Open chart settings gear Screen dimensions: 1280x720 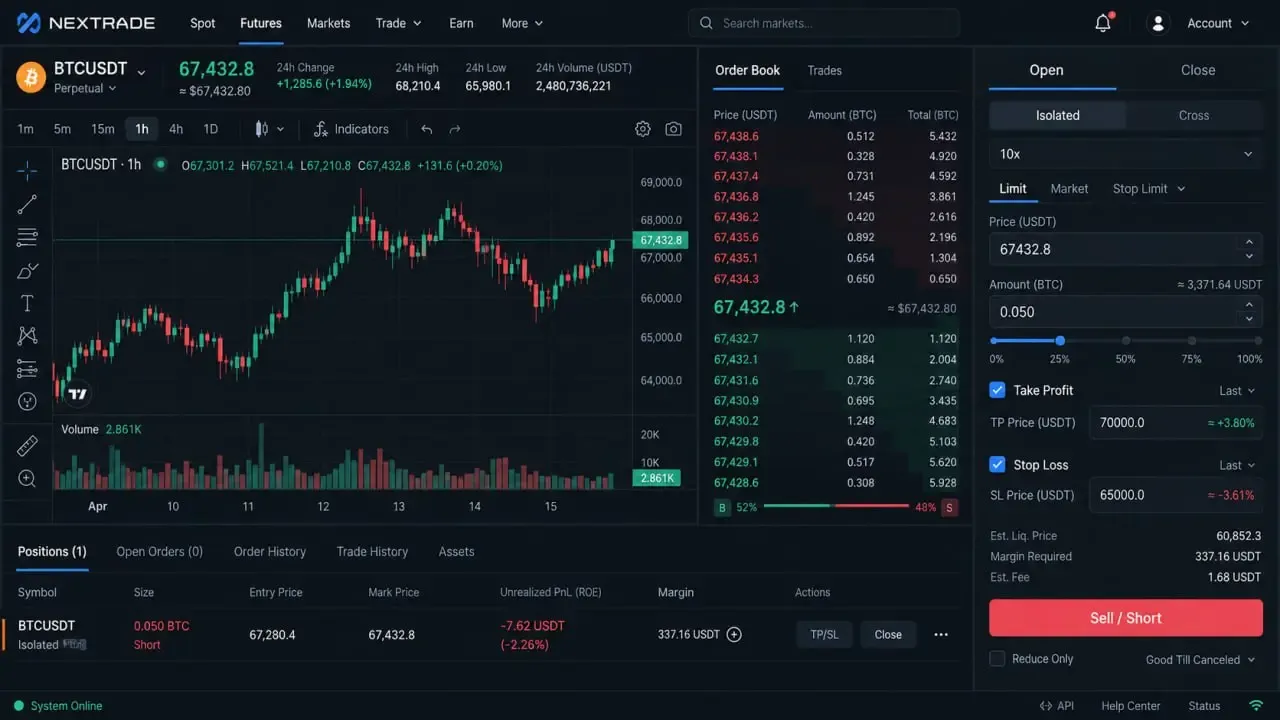643,129
